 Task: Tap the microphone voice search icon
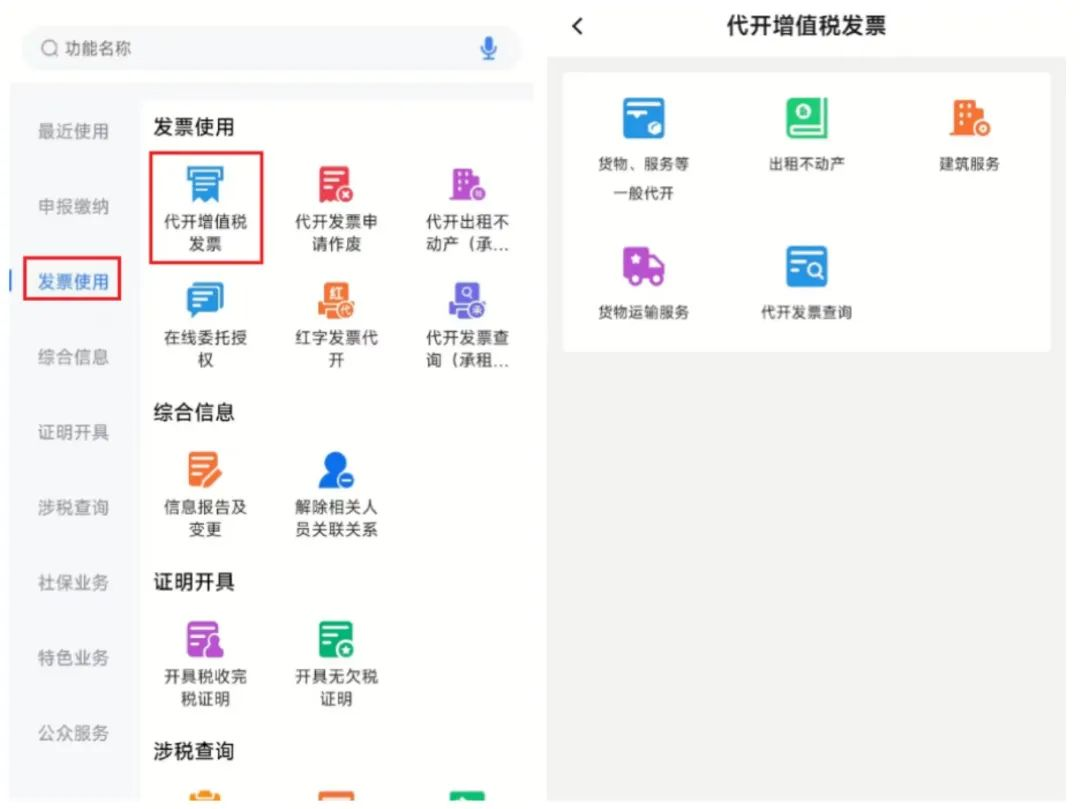[488, 48]
